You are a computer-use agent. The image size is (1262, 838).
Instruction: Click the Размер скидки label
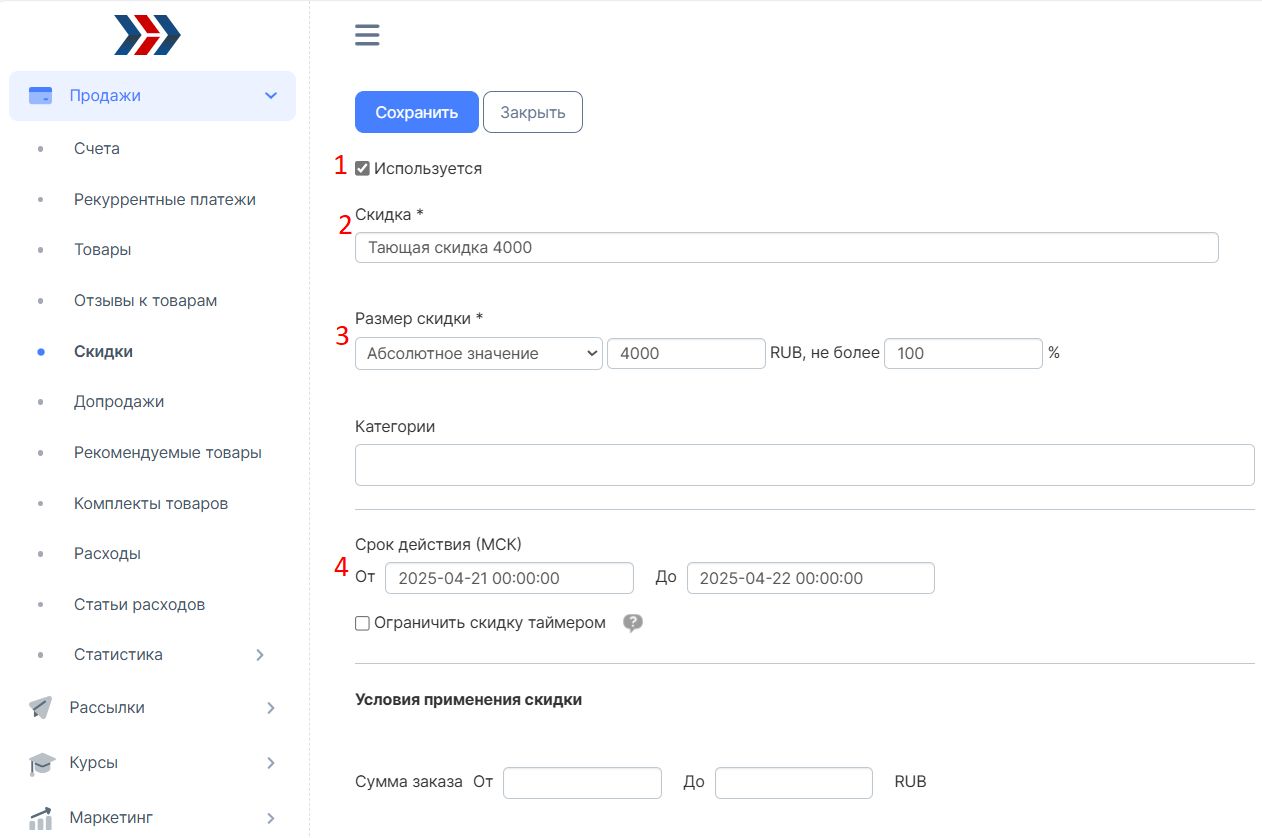point(419,319)
